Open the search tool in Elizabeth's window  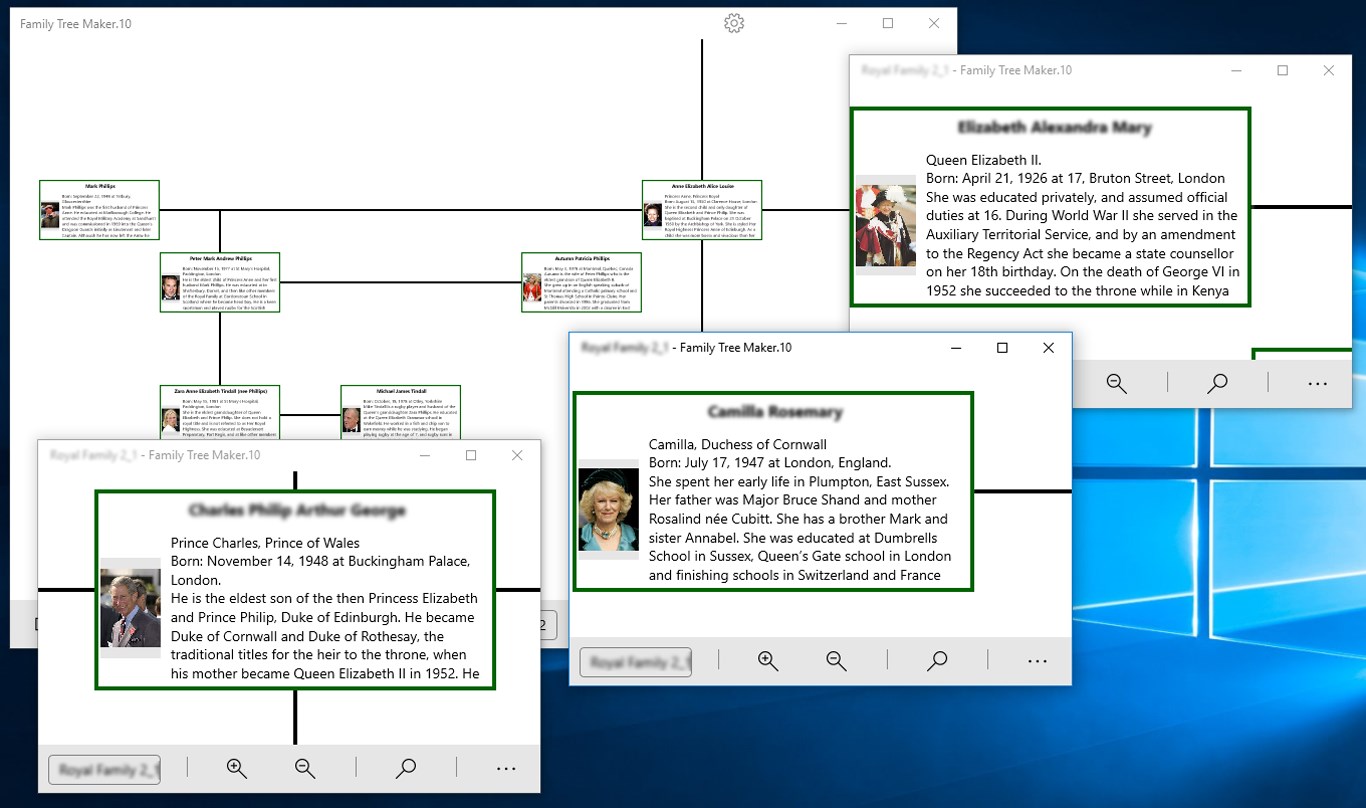click(x=1217, y=383)
